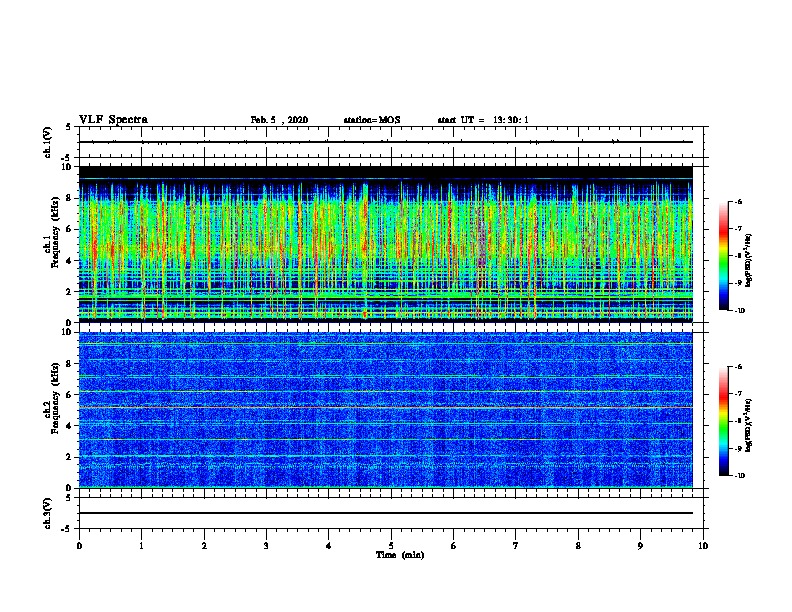Click the "8" tick on Time axis
This screenshot has height=612, width=792.
pyautogui.click(x=578, y=546)
